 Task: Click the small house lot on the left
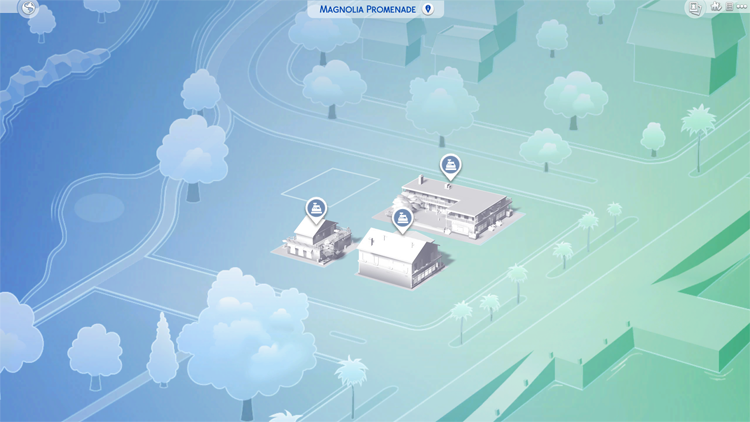pyautogui.click(x=313, y=243)
